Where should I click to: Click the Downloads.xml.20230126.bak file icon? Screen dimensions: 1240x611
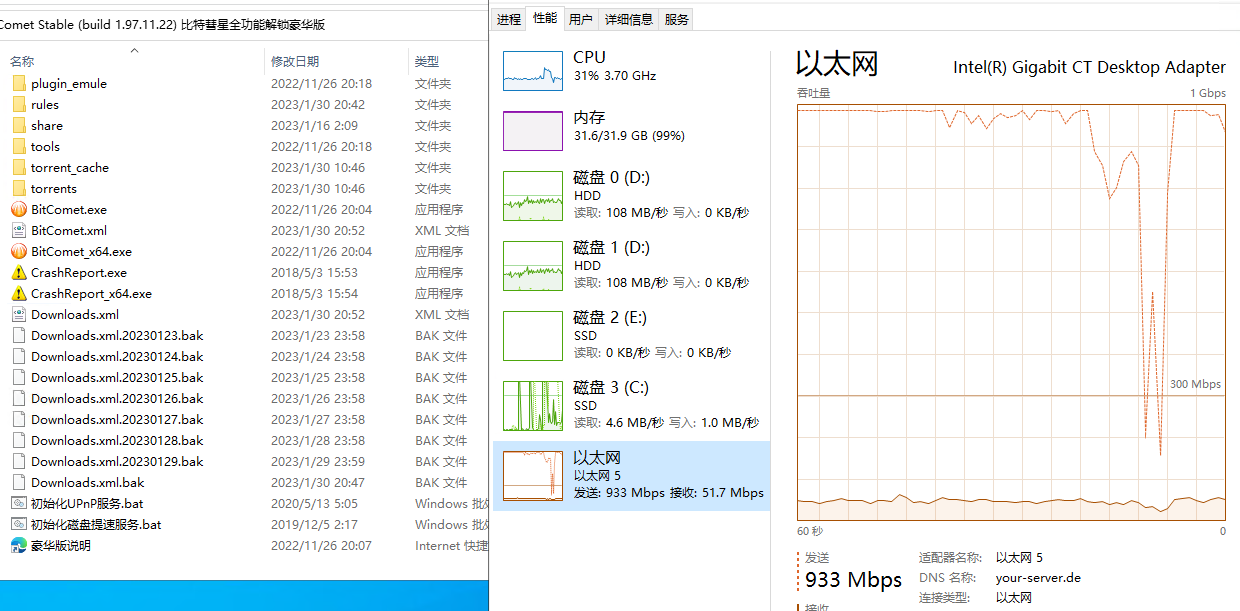[x=19, y=399]
